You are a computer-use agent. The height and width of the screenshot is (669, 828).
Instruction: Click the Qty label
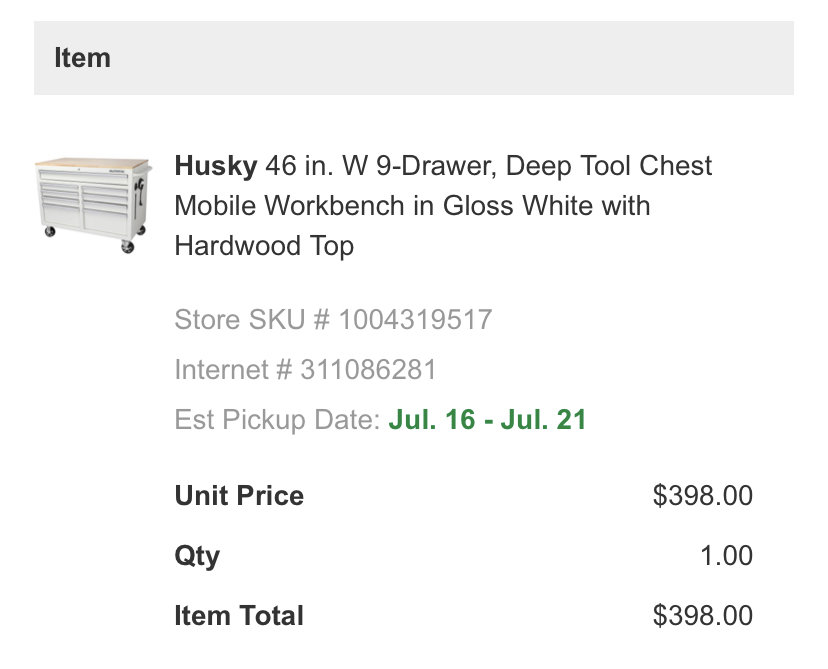[x=197, y=557]
